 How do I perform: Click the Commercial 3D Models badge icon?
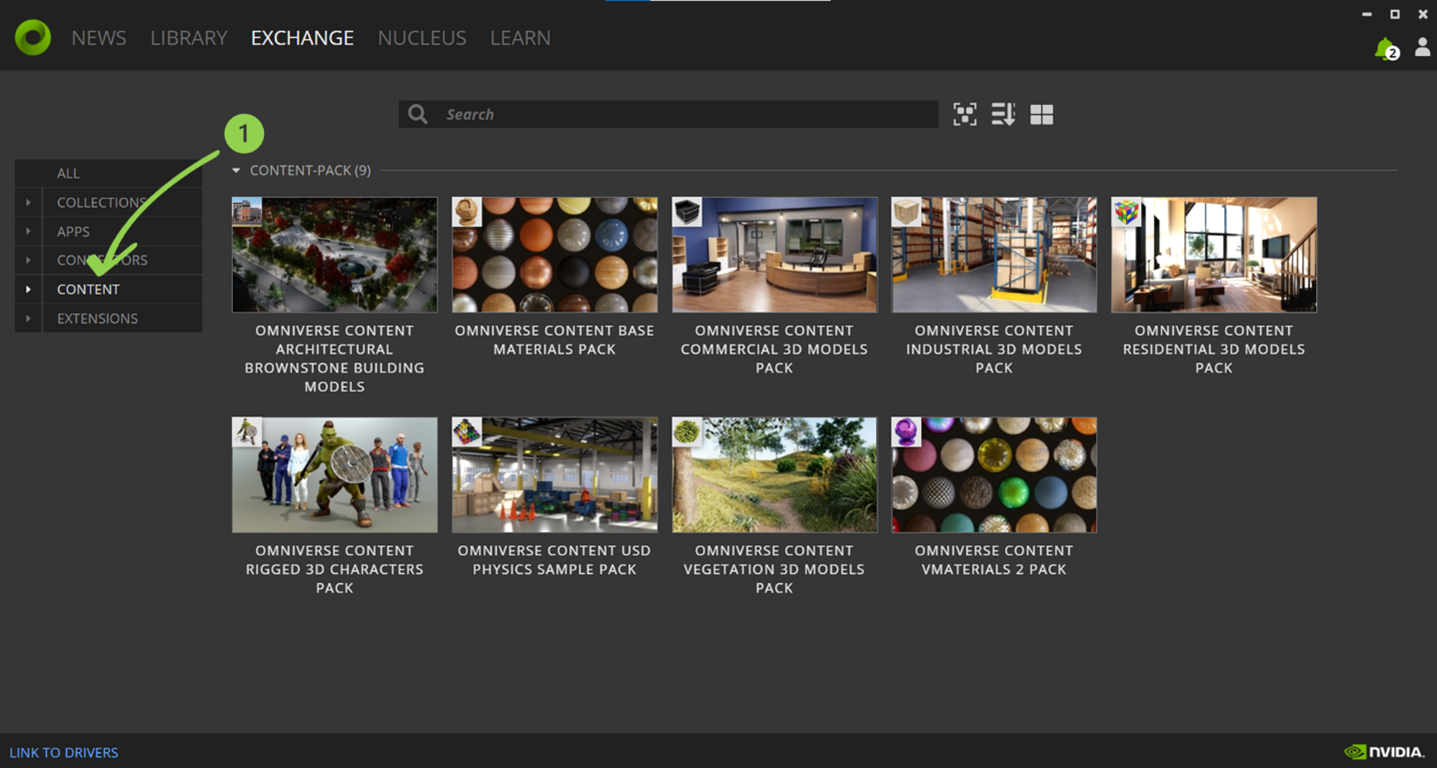point(687,212)
